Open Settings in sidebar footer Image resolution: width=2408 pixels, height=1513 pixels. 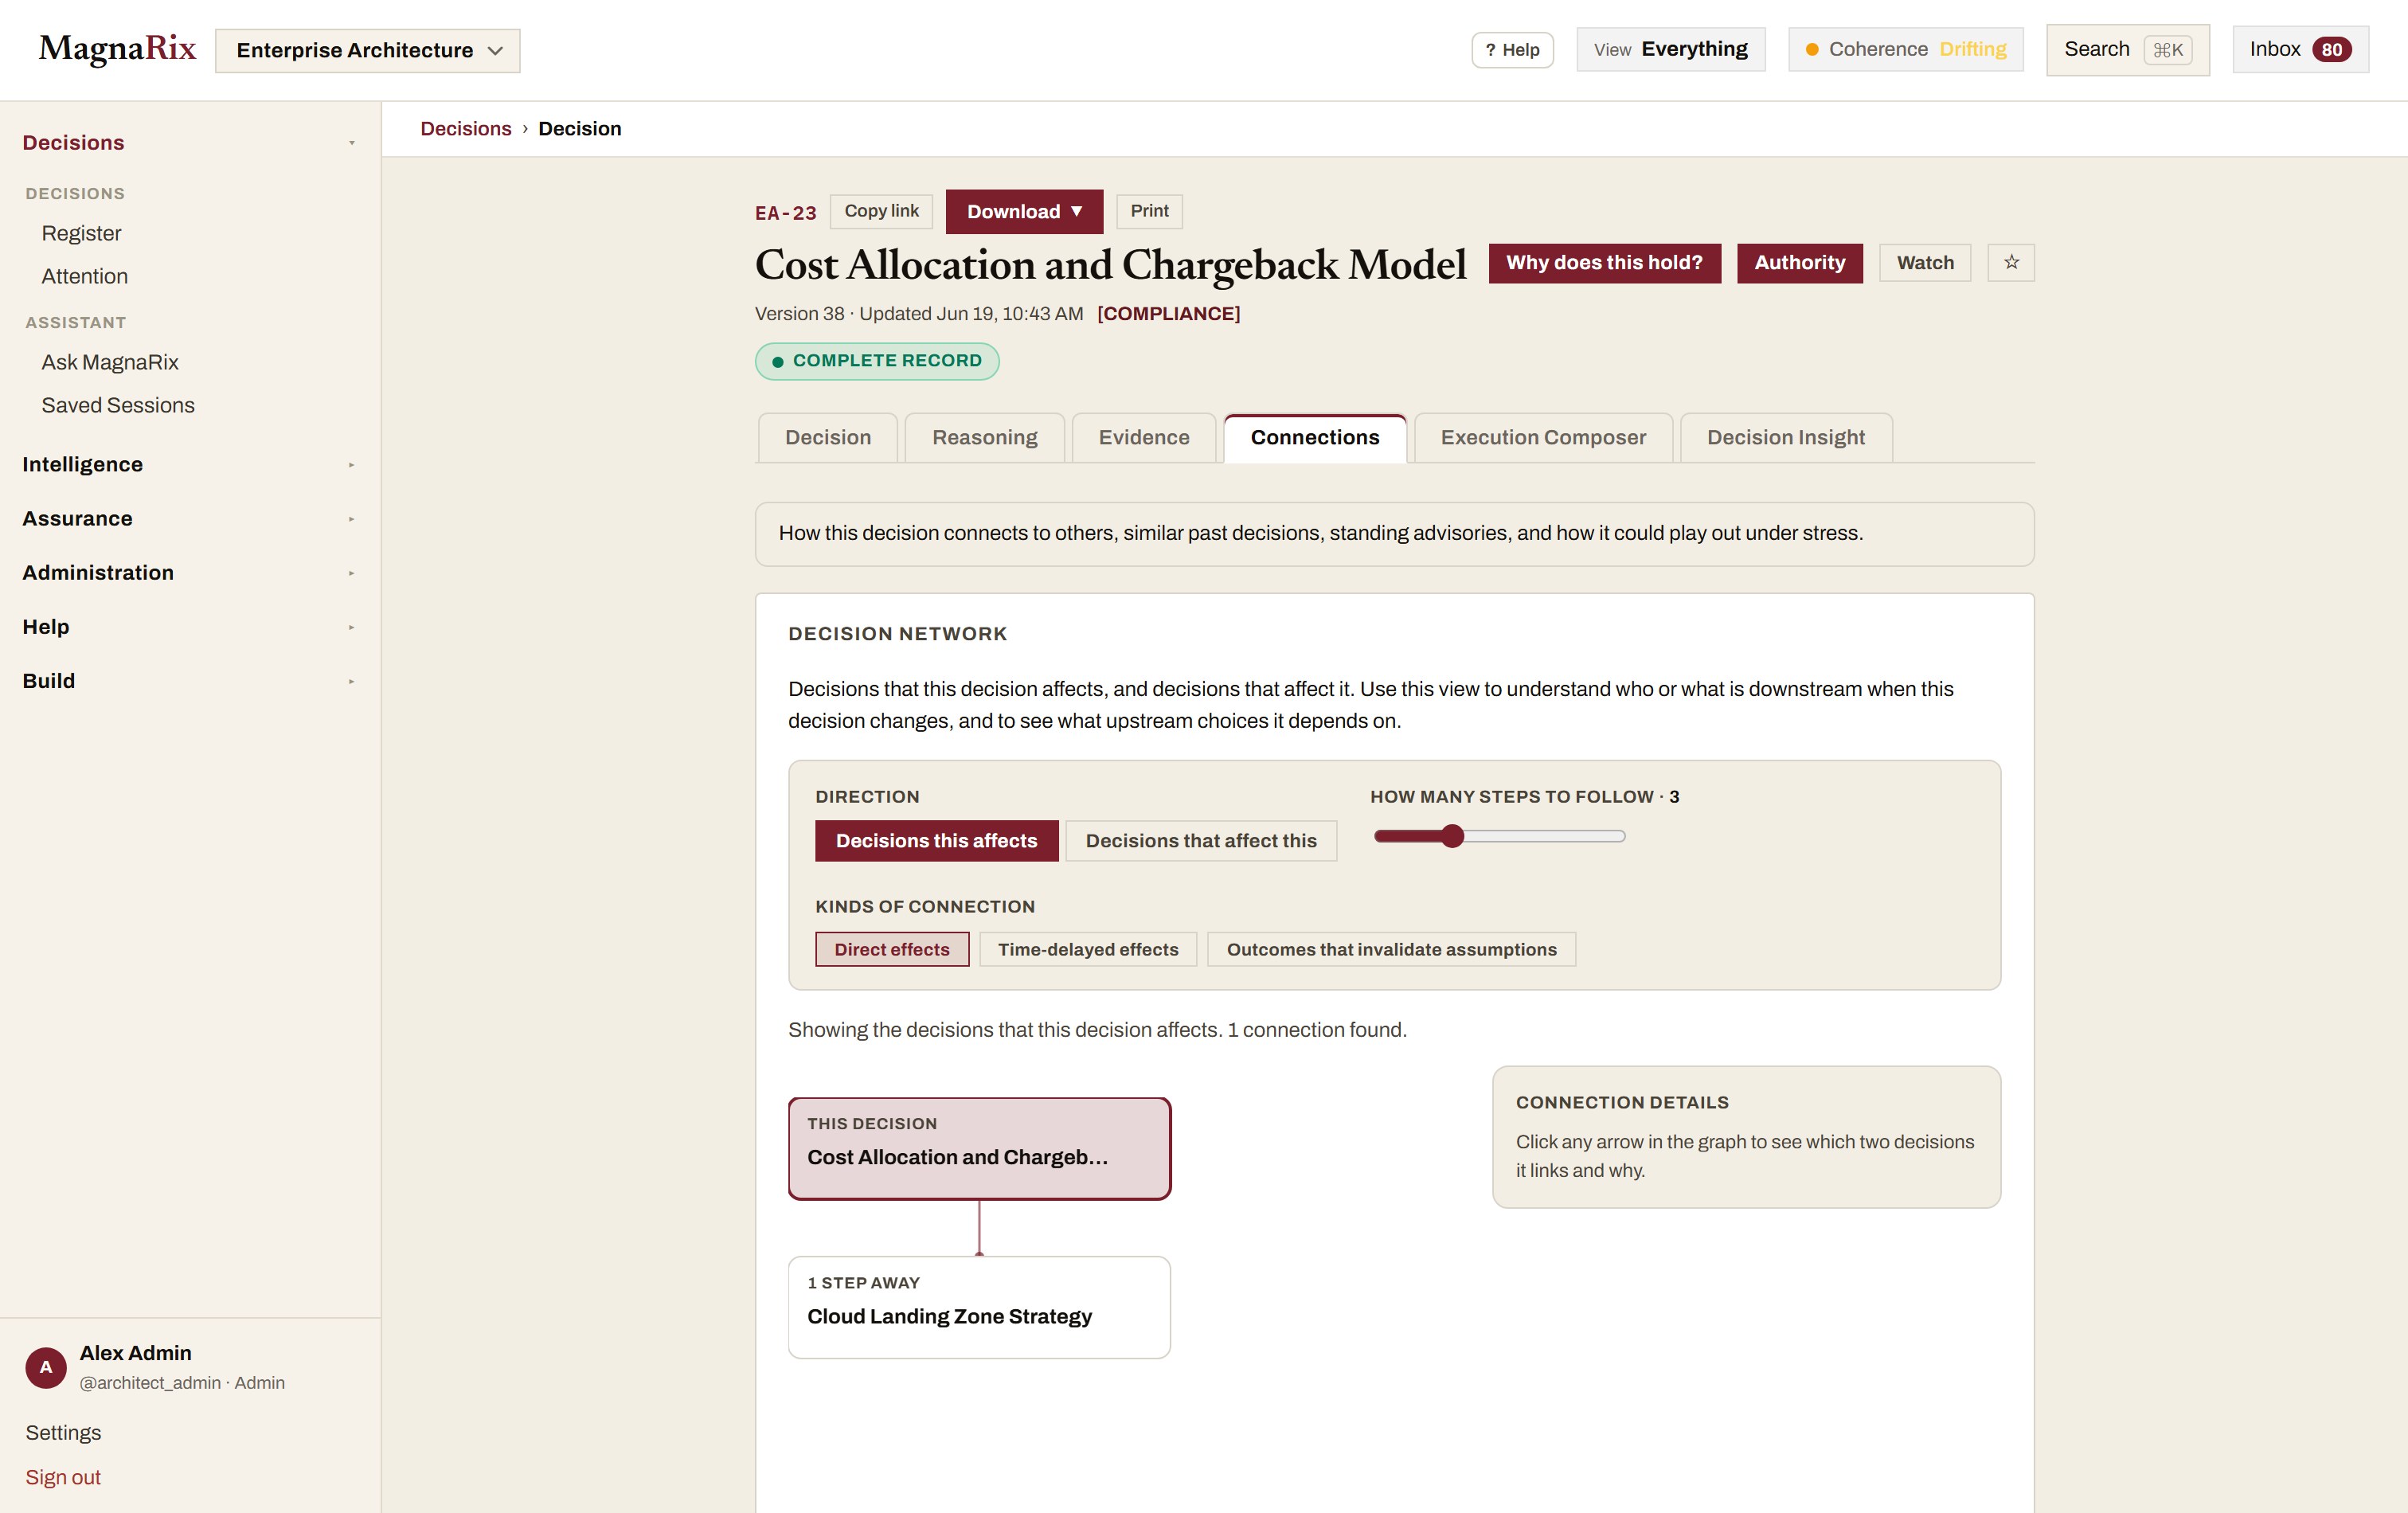(x=63, y=1432)
